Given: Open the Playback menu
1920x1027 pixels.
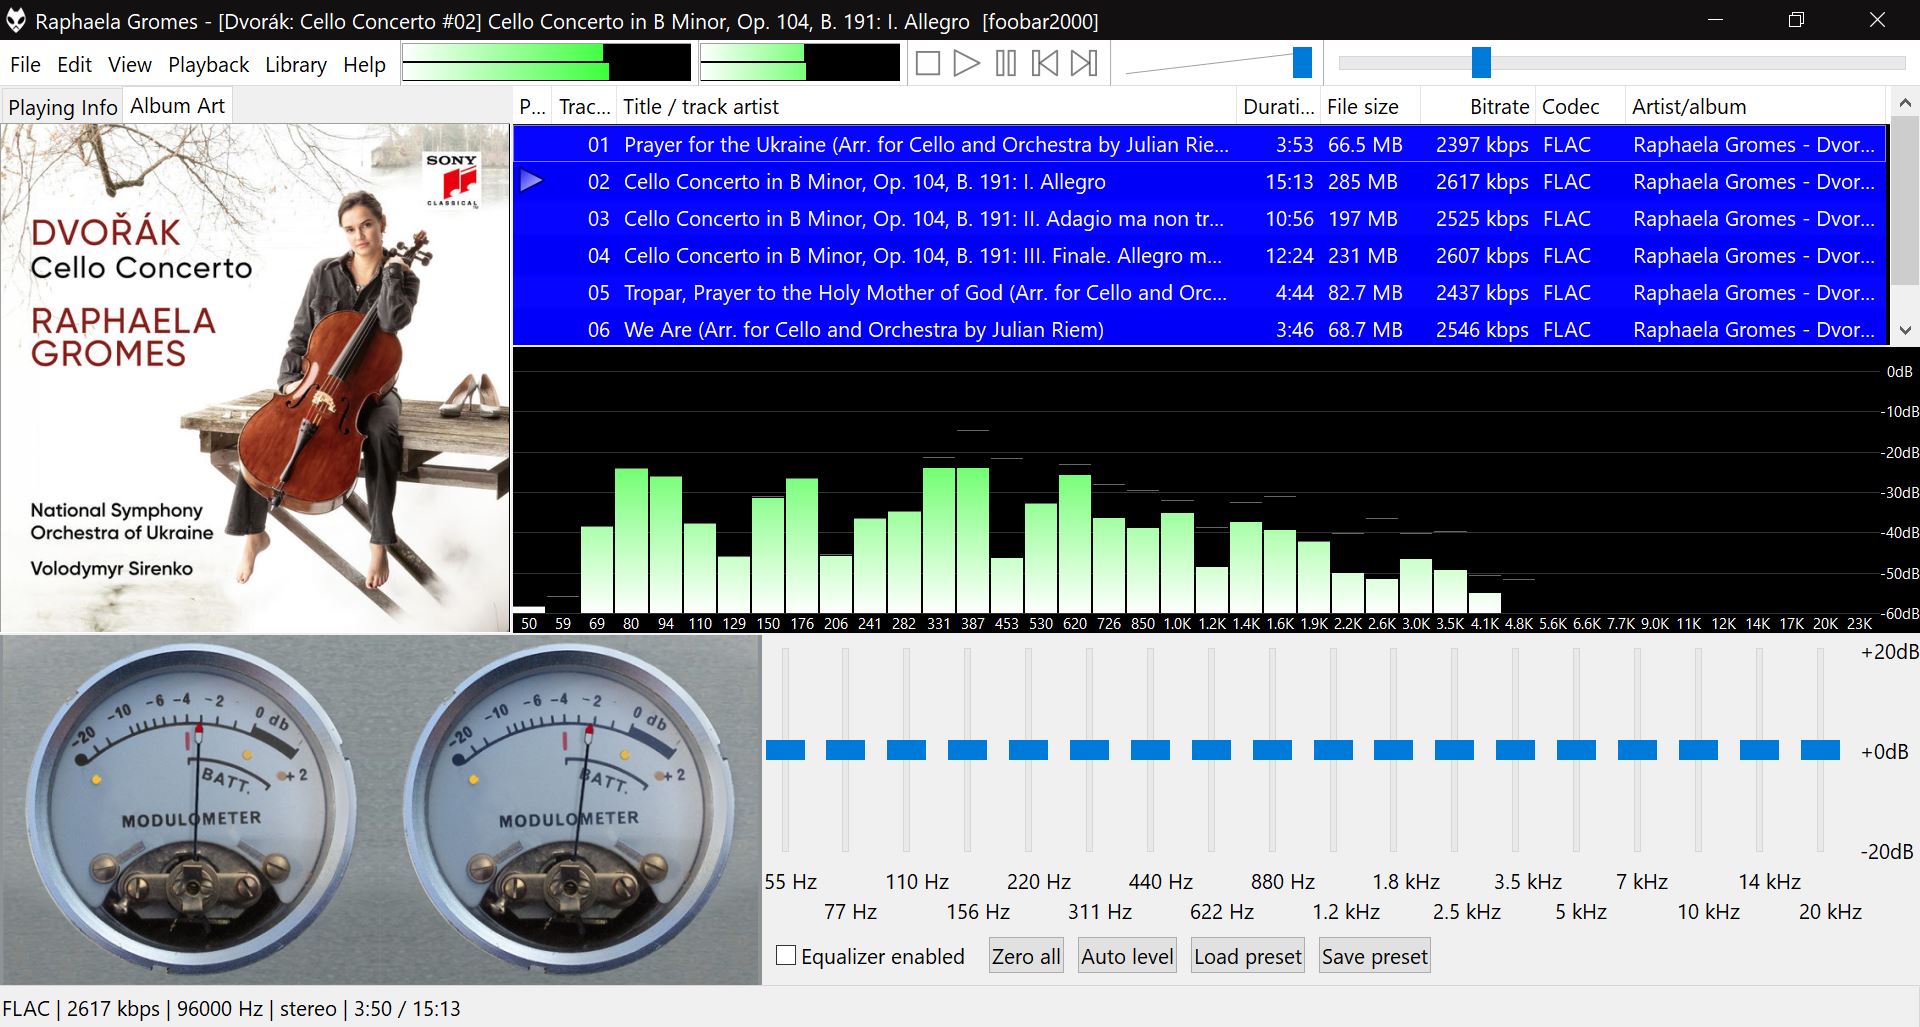Looking at the screenshot, I should [x=208, y=65].
